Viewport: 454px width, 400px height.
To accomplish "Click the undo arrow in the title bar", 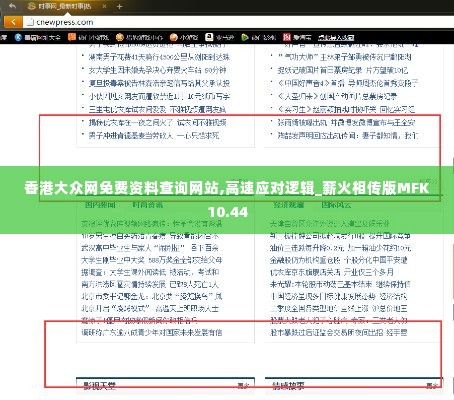I will [12, 6].
